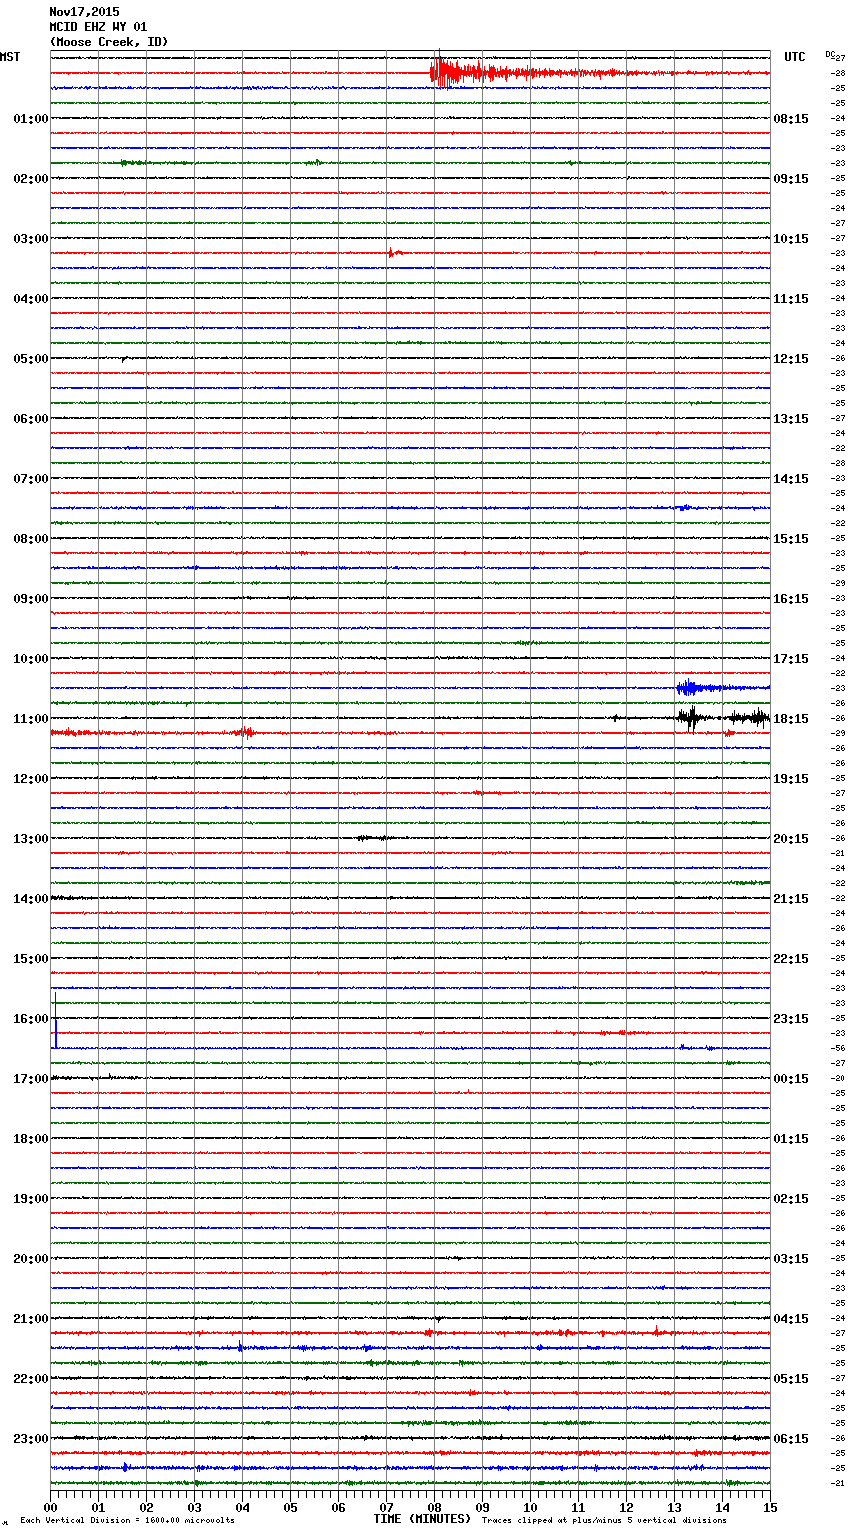Select the 20:00 MST time label
Viewport: 850px width, 1534px height.
coord(31,1259)
